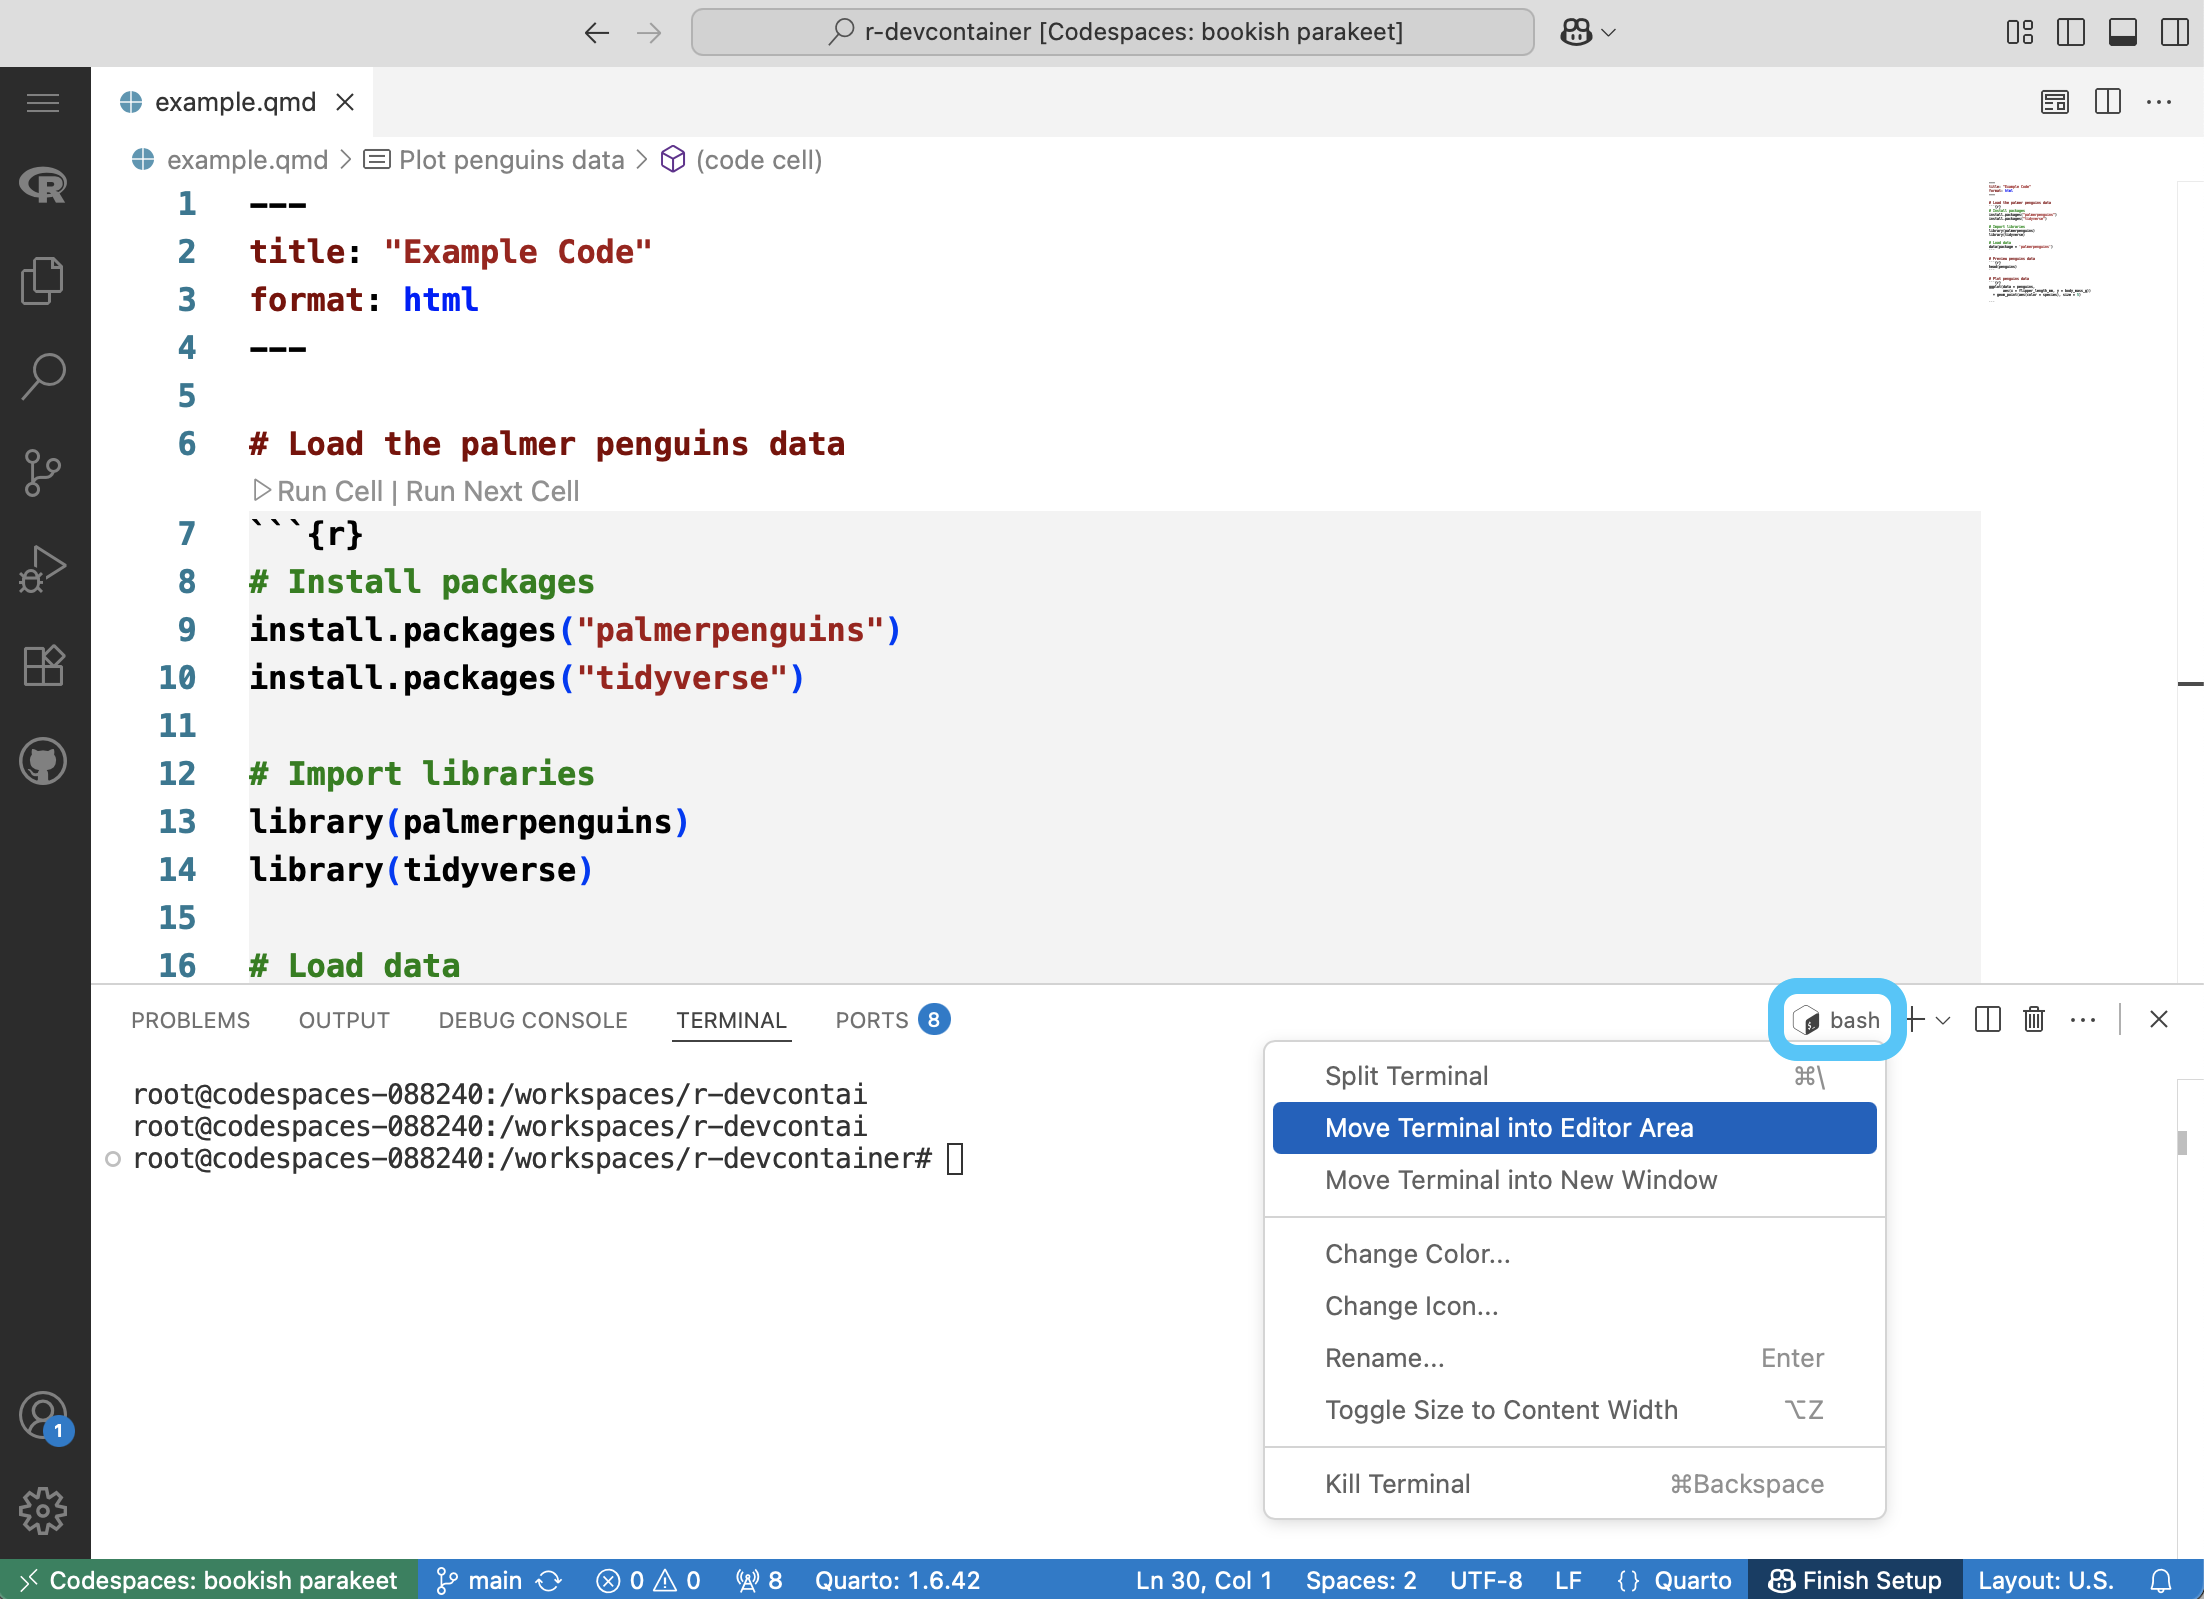Select Change Icon... menu entry
The width and height of the screenshot is (2204, 1599).
(x=1574, y=1306)
